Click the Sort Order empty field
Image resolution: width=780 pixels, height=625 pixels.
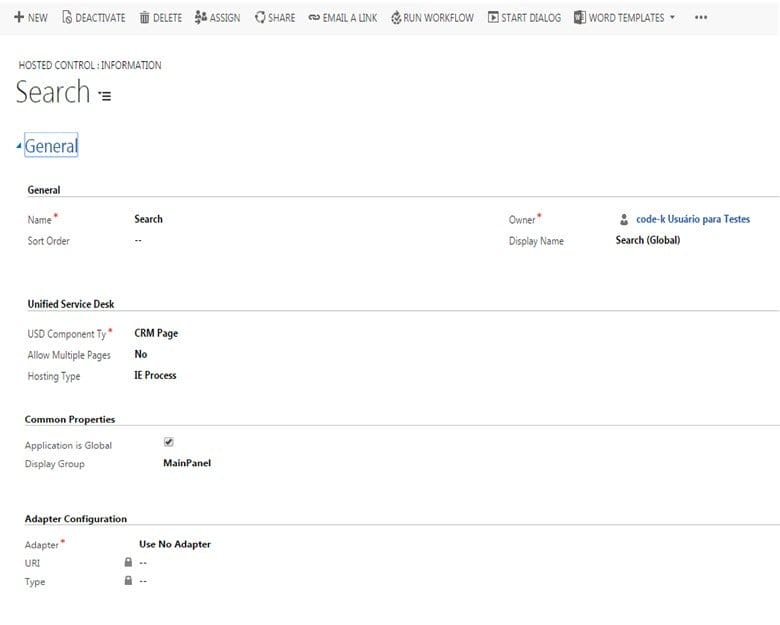point(138,241)
